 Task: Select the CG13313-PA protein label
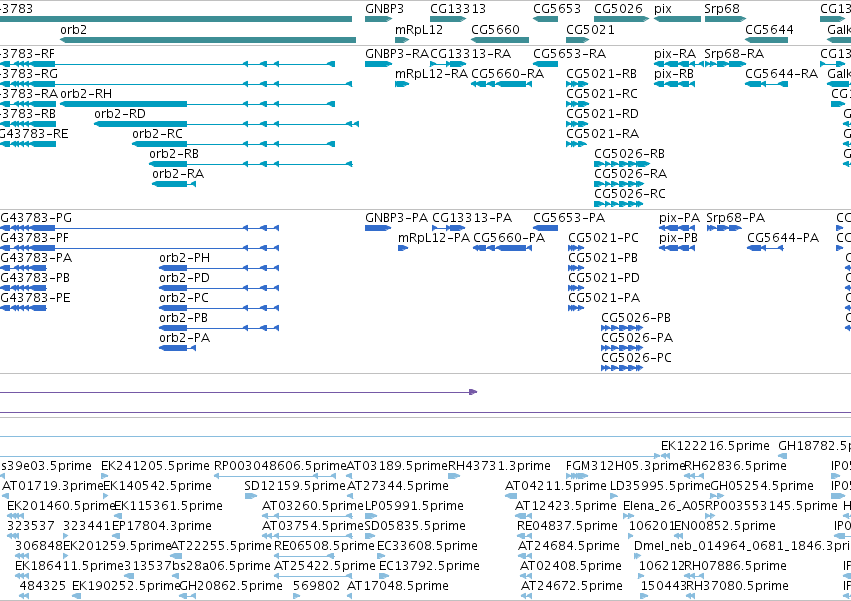pyautogui.click(x=472, y=218)
